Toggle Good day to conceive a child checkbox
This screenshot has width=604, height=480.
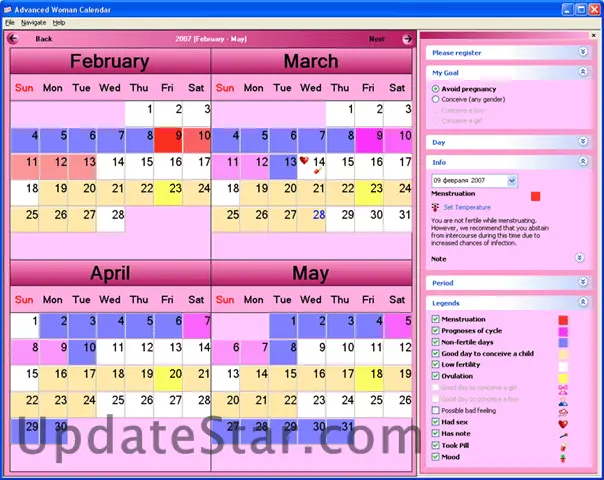[x=435, y=353]
